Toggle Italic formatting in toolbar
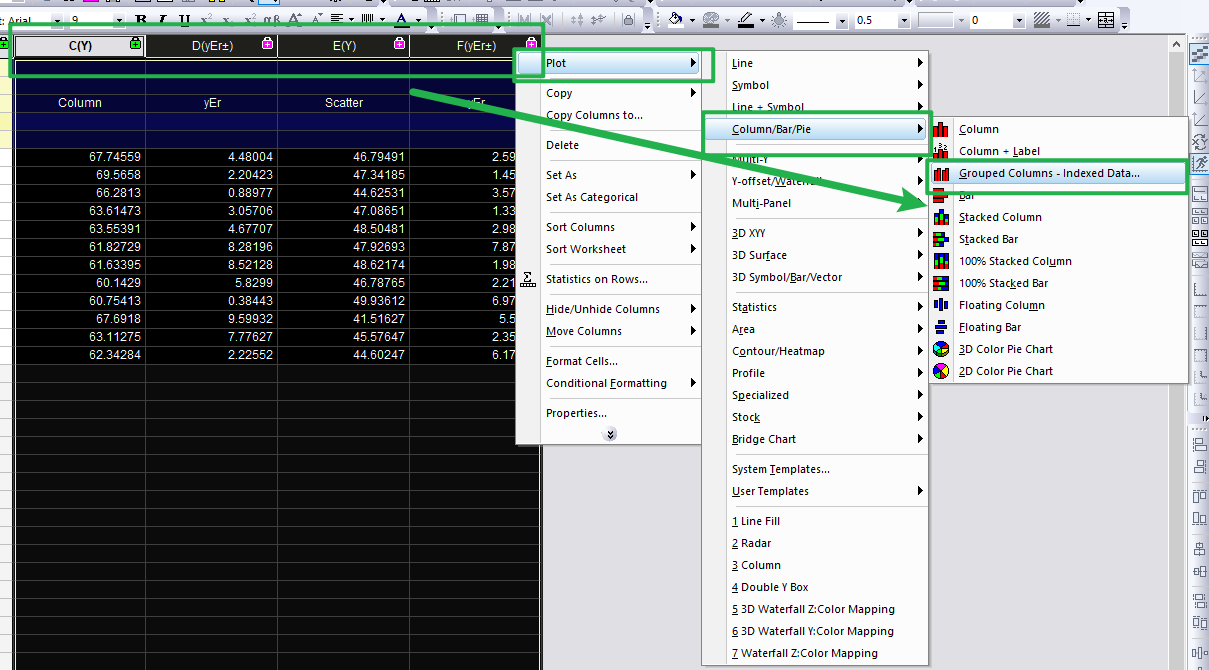 click(x=162, y=19)
